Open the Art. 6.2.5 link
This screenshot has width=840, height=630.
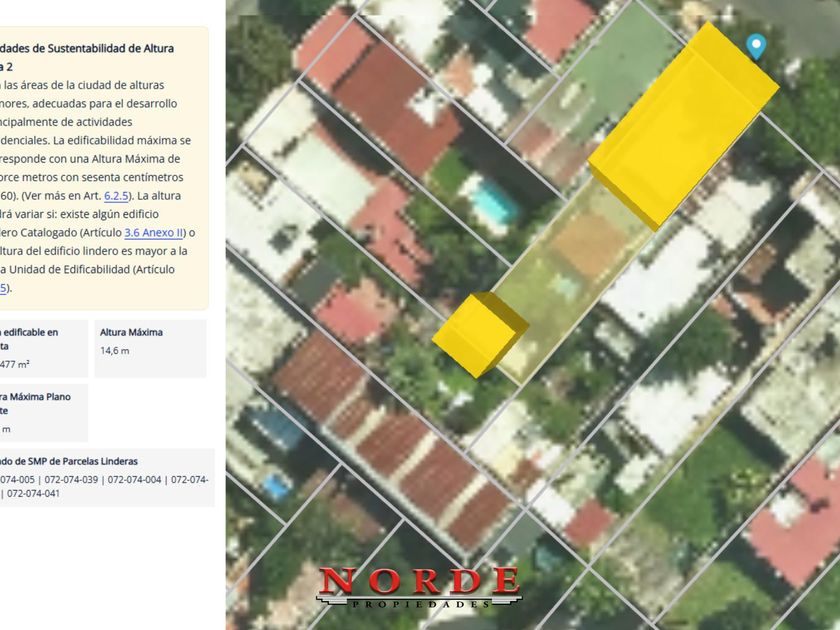[x=116, y=196]
